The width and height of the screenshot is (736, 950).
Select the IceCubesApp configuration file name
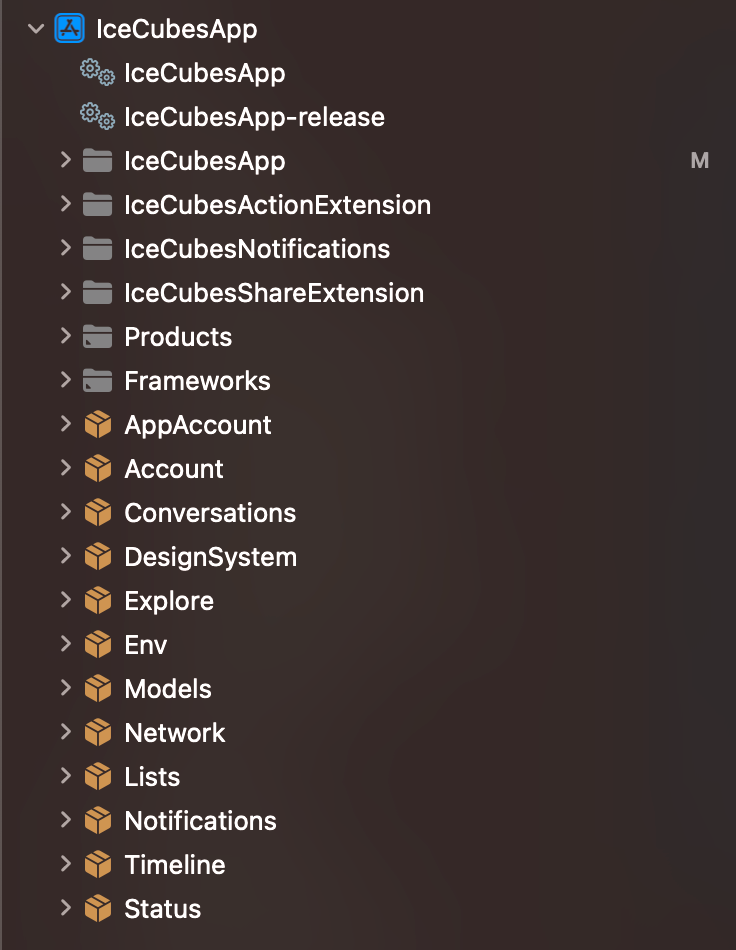coord(205,74)
